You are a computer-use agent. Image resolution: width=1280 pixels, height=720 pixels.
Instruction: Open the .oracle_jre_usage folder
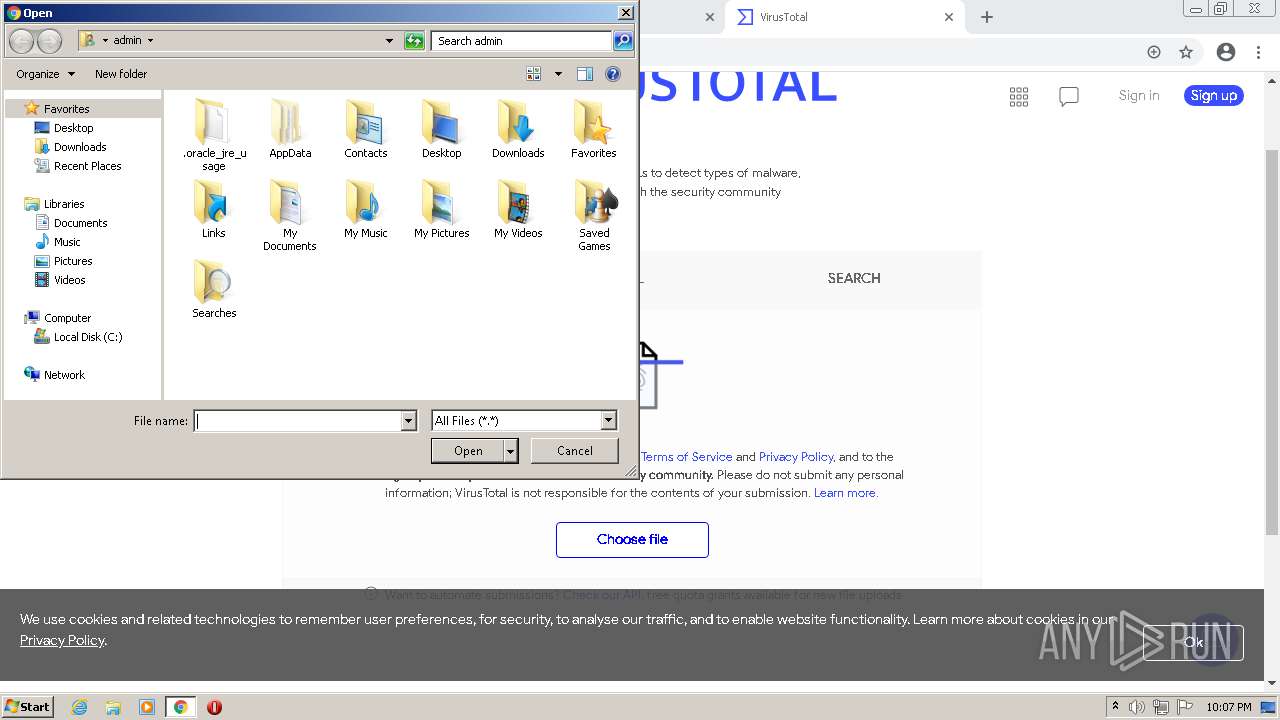coord(214,134)
